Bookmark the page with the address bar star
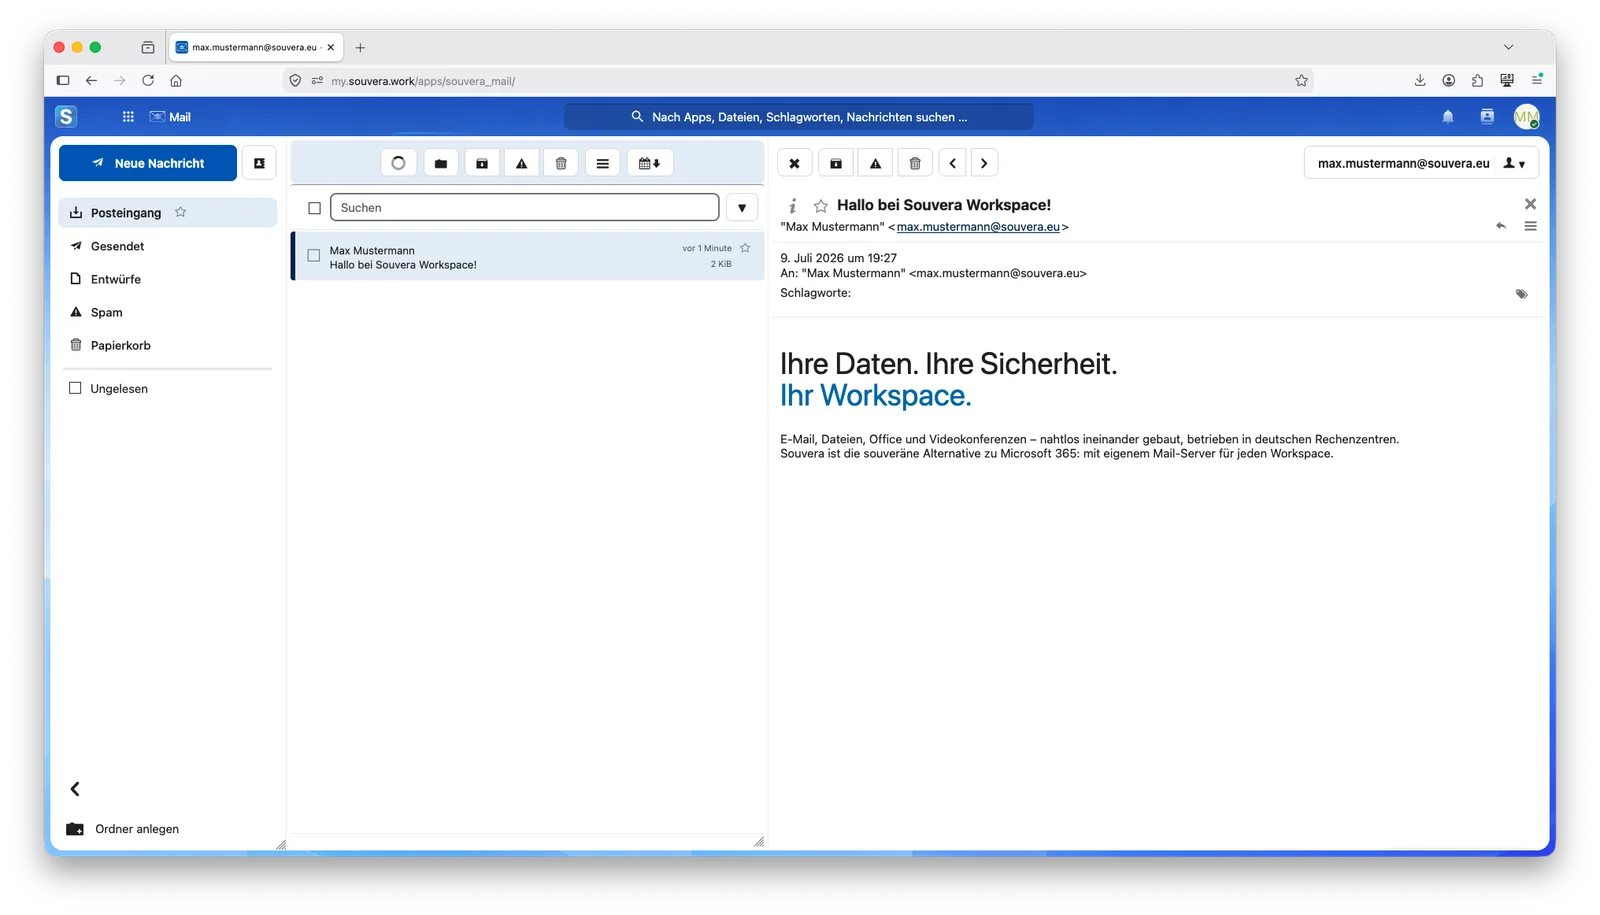Viewport: 1600px width, 915px height. [x=1301, y=81]
